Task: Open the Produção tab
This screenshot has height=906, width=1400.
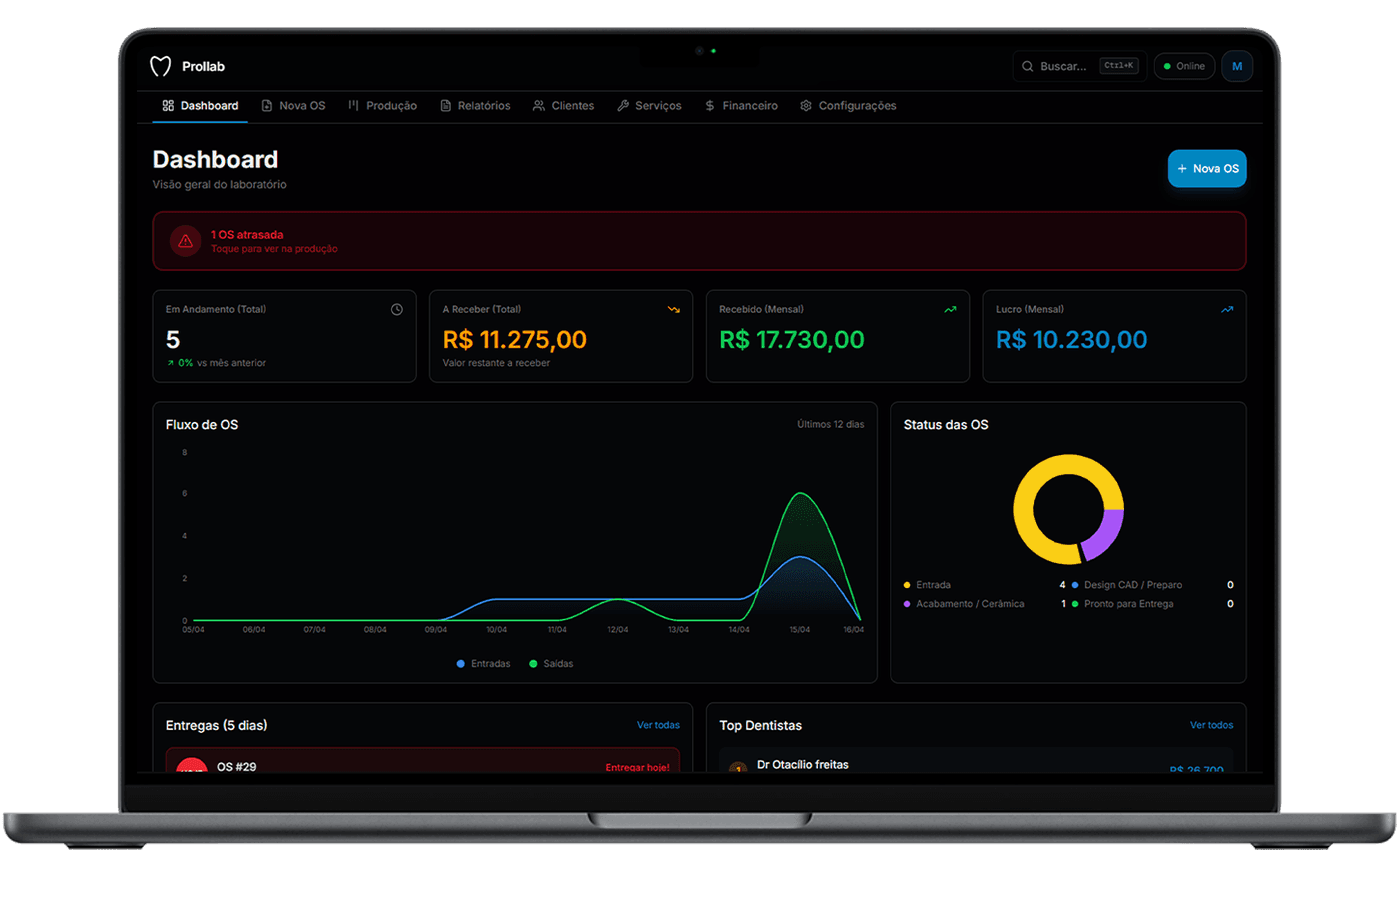Action: click(382, 106)
